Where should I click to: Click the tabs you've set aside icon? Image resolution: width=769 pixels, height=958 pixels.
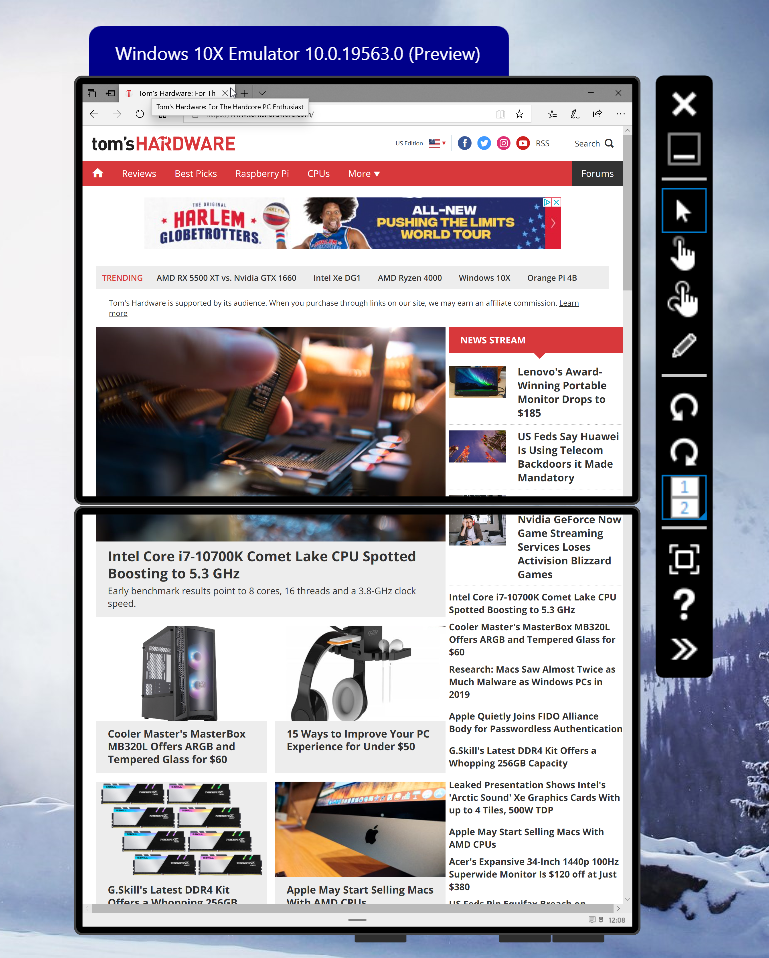(92, 93)
